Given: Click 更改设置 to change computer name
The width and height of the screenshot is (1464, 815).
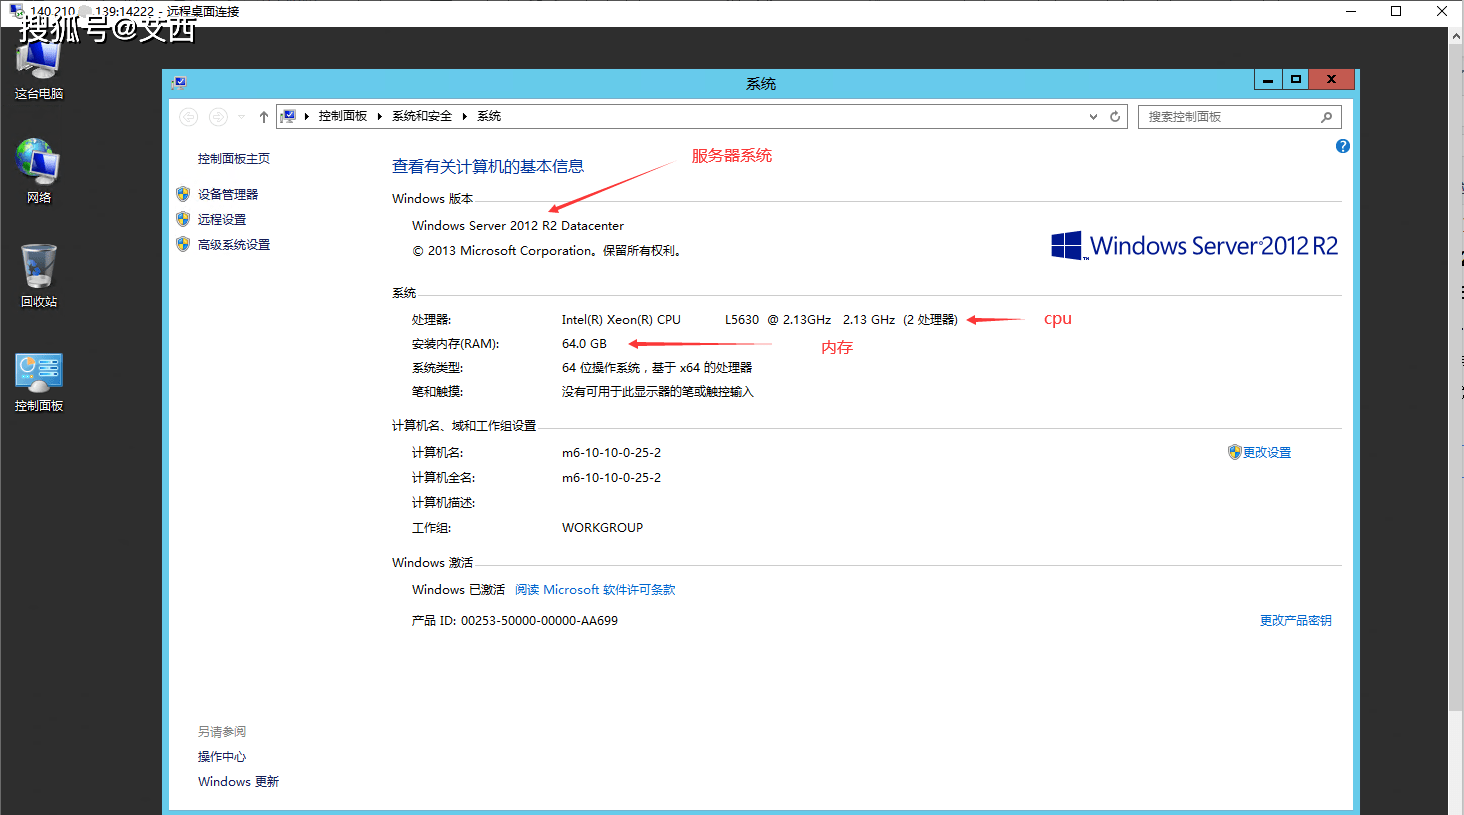Looking at the screenshot, I should click(x=1267, y=452).
